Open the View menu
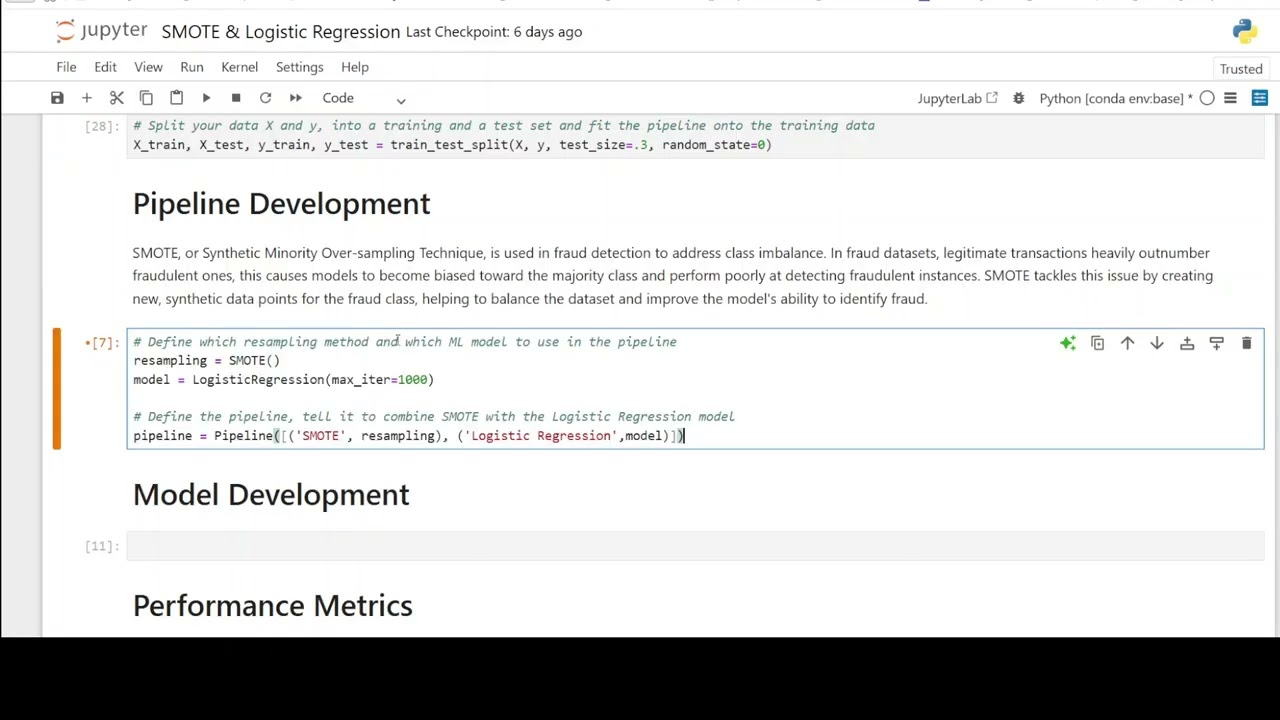Viewport: 1280px width, 720px height. pyautogui.click(x=148, y=67)
